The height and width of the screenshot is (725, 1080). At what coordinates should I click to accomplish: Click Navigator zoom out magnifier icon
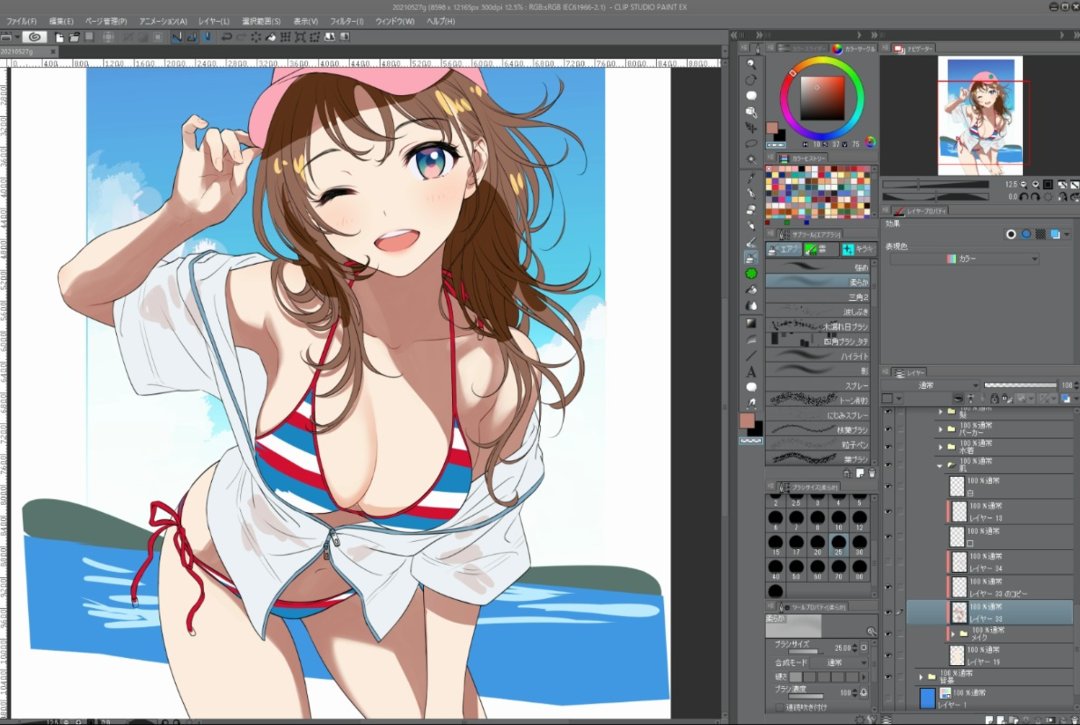[x=1024, y=185]
